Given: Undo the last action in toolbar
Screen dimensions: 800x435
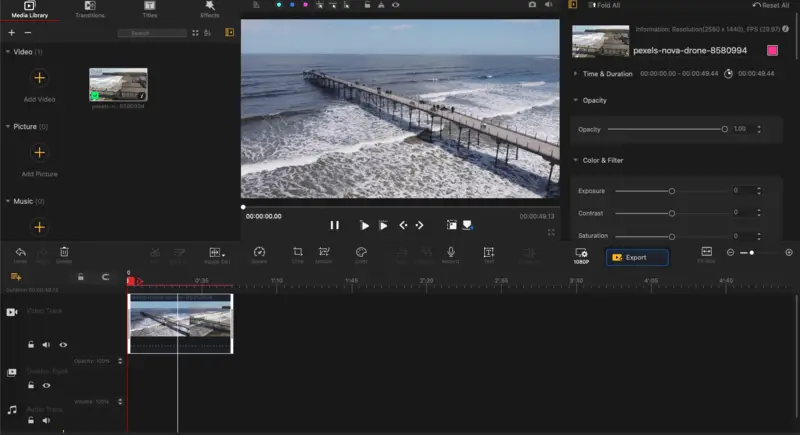Looking at the screenshot, I should (20, 254).
